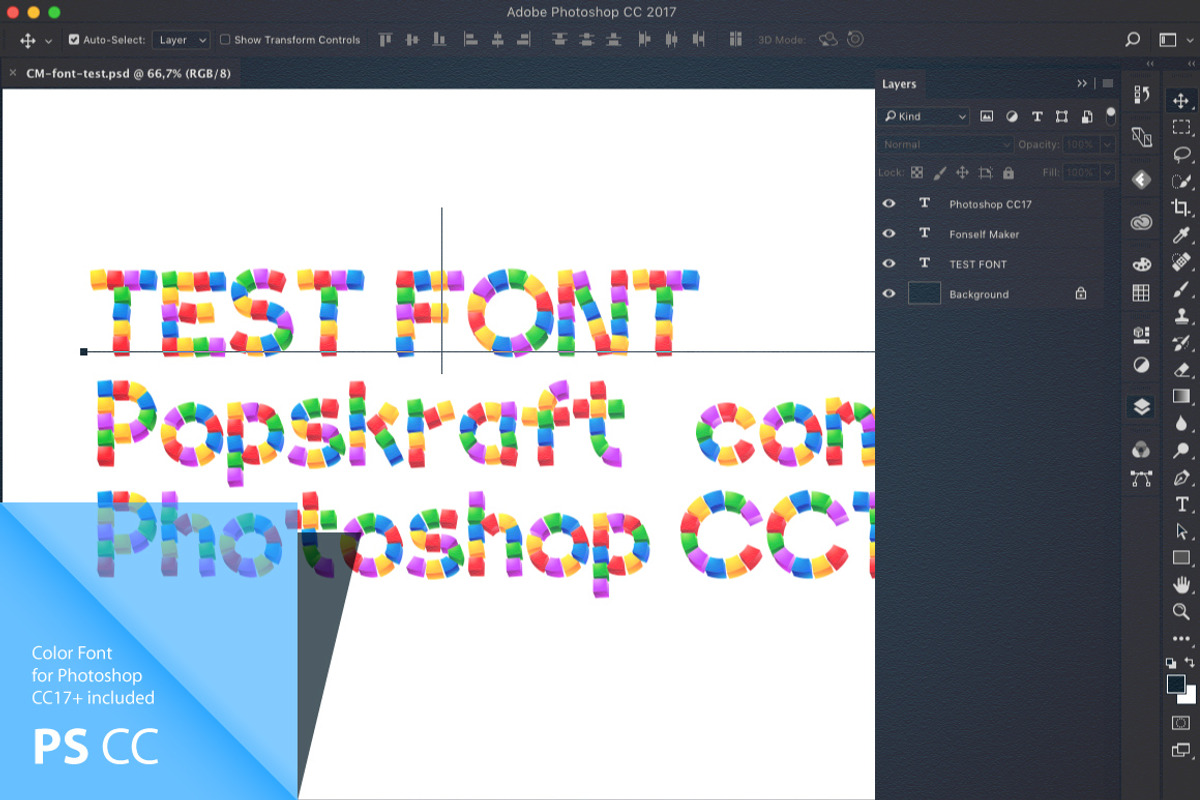Filter layers by type layers

click(1037, 116)
